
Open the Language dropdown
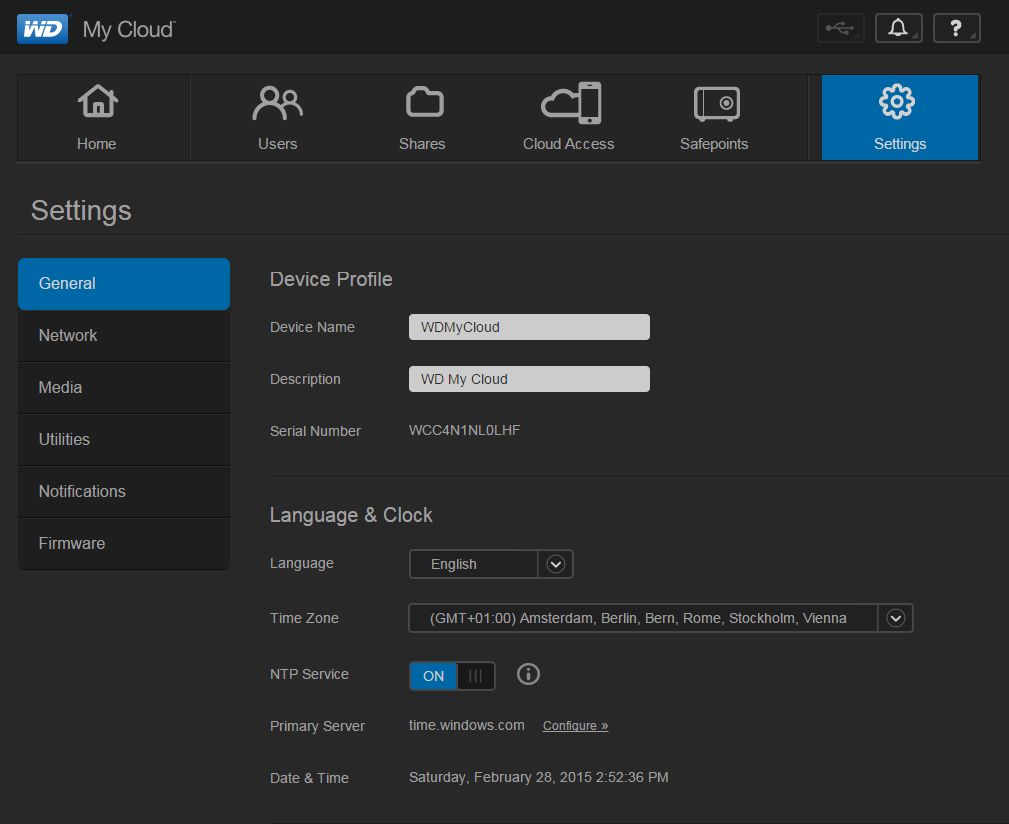coord(491,564)
